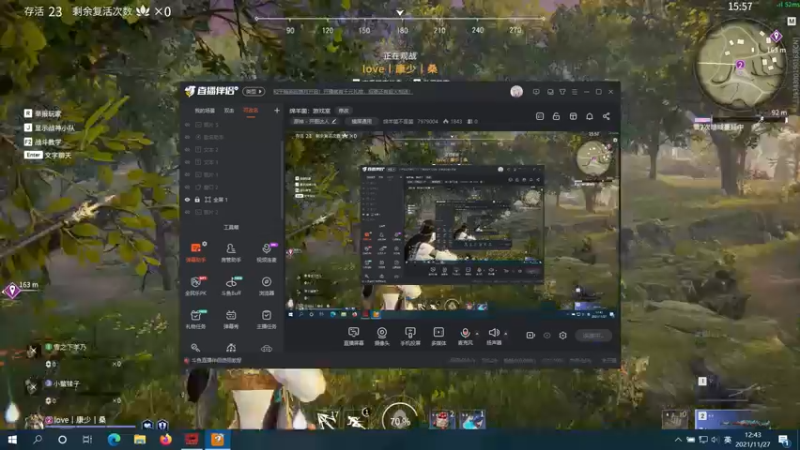This screenshot has width=800, height=450.
Task: Toggle visibility of the 图片 2 source
Action: (187, 212)
